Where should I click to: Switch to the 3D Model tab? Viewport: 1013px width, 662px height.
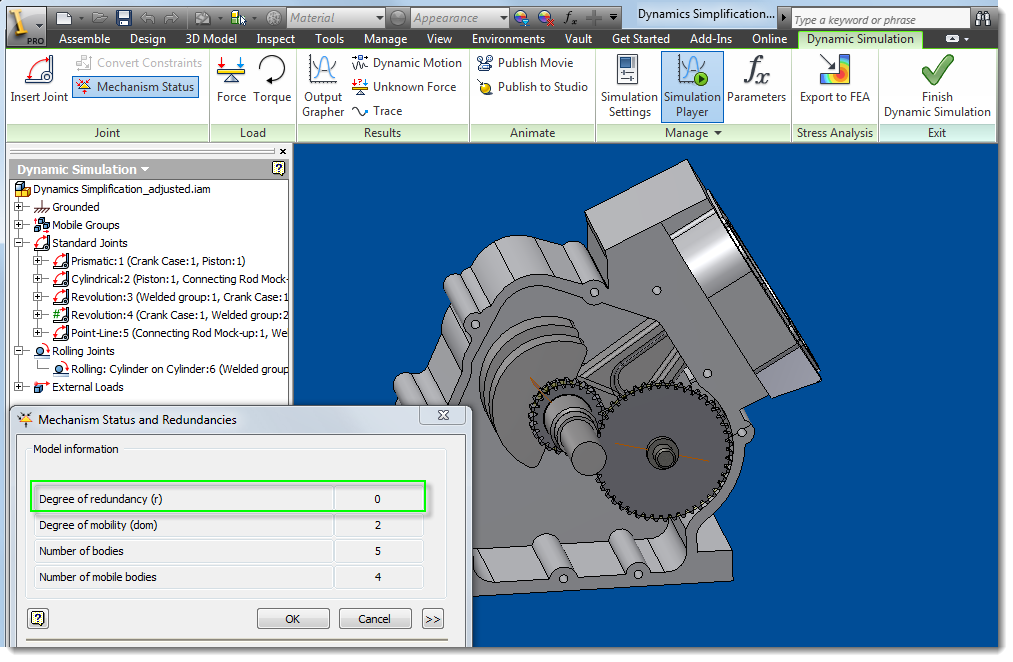tap(211, 39)
